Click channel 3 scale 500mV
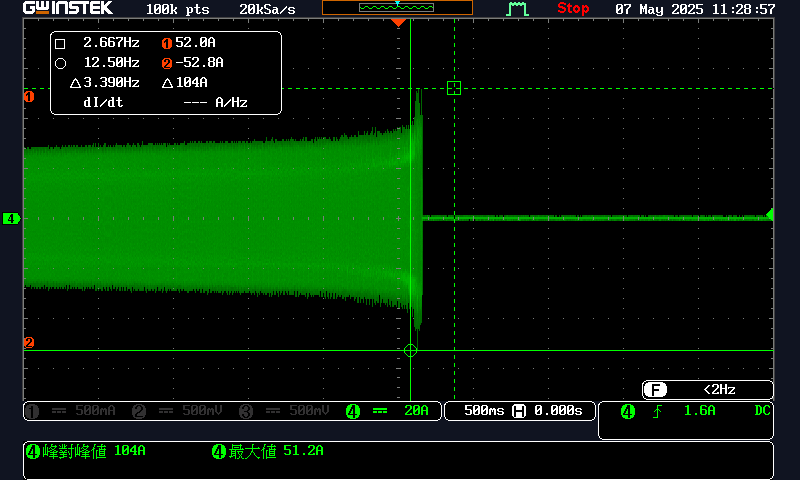The width and height of the screenshot is (800, 480). [x=309, y=410]
